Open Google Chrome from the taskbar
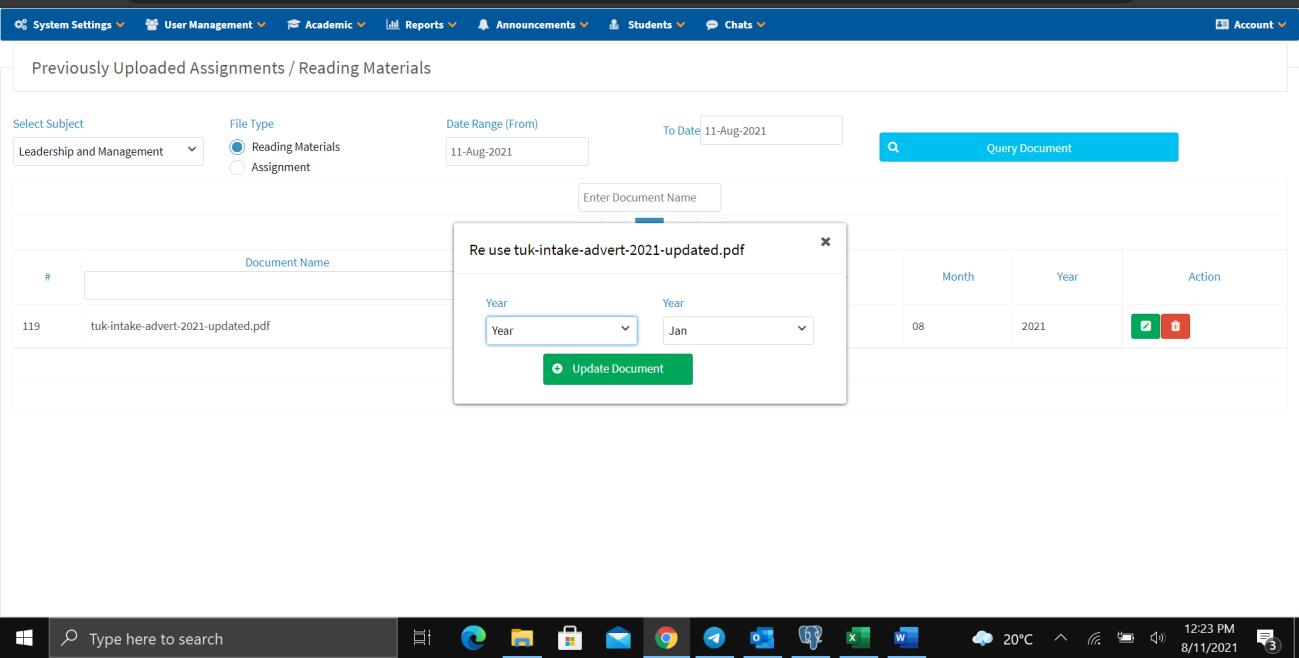Image resolution: width=1299 pixels, height=658 pixels. click(x=664, y=638)
